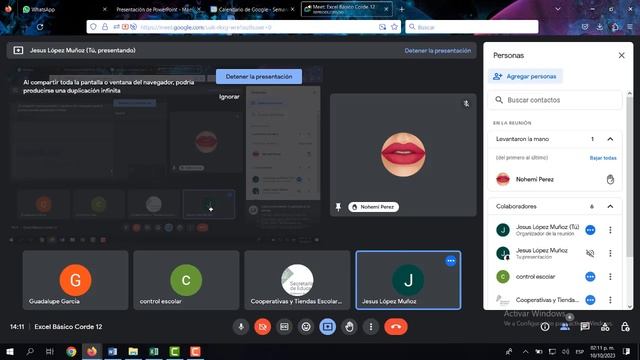Enable captions with the CC button
This screenshot has width=640, height=360.
click(x=284, y=327)
